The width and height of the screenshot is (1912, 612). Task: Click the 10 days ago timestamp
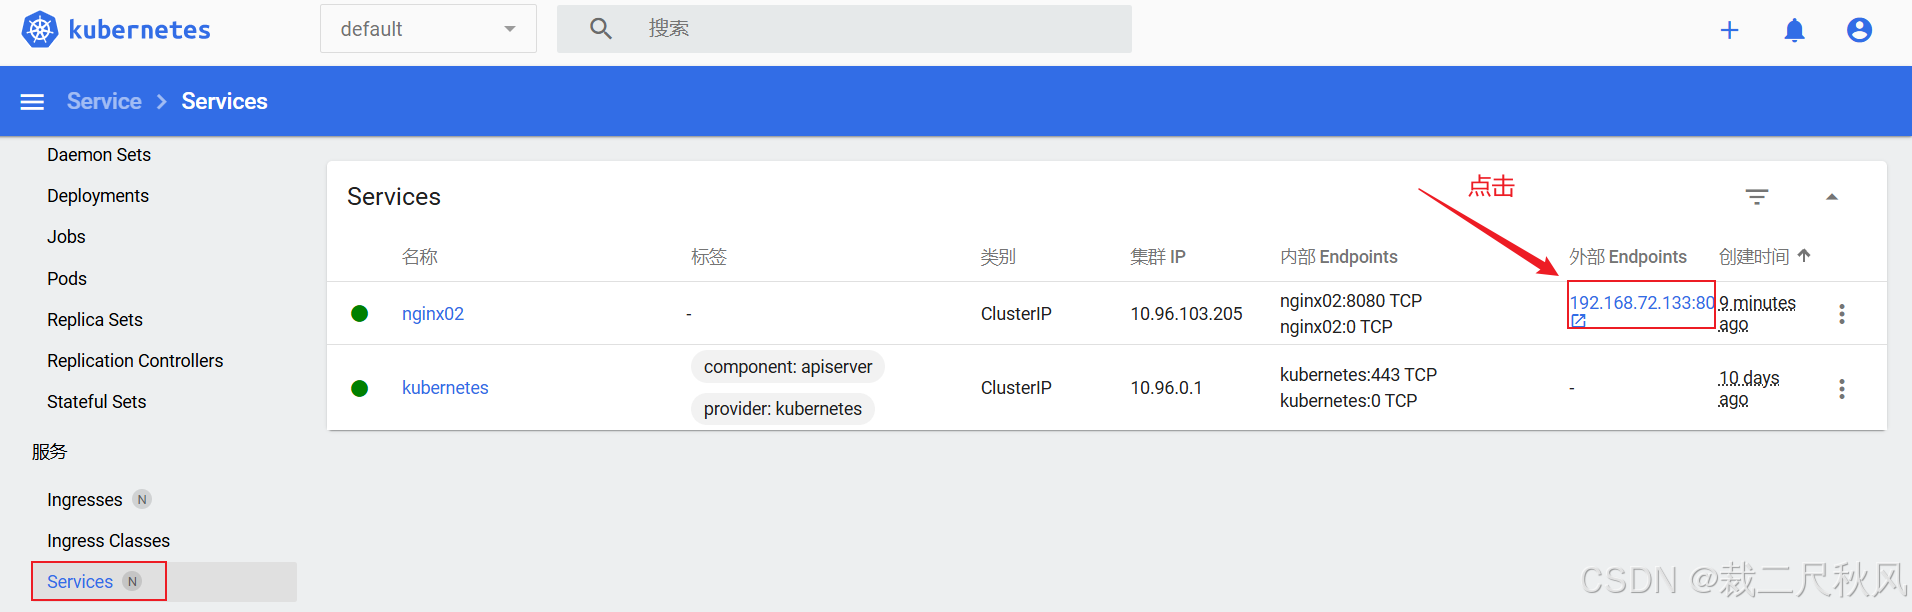point(1749,389)
